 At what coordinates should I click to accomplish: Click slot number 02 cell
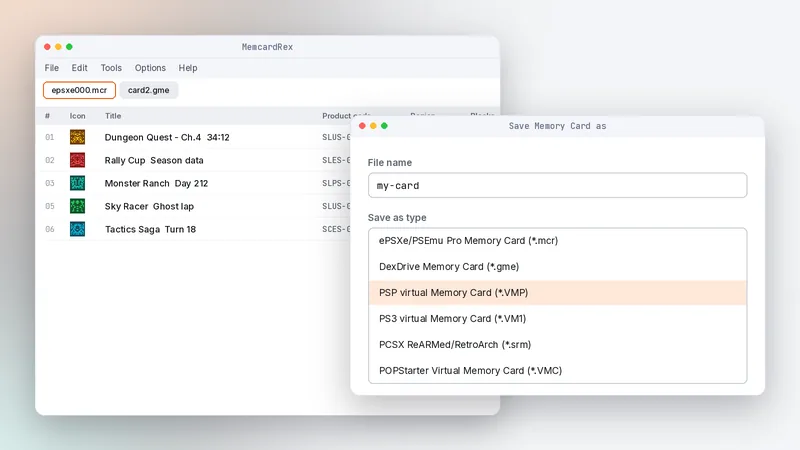tap(49, 160)
